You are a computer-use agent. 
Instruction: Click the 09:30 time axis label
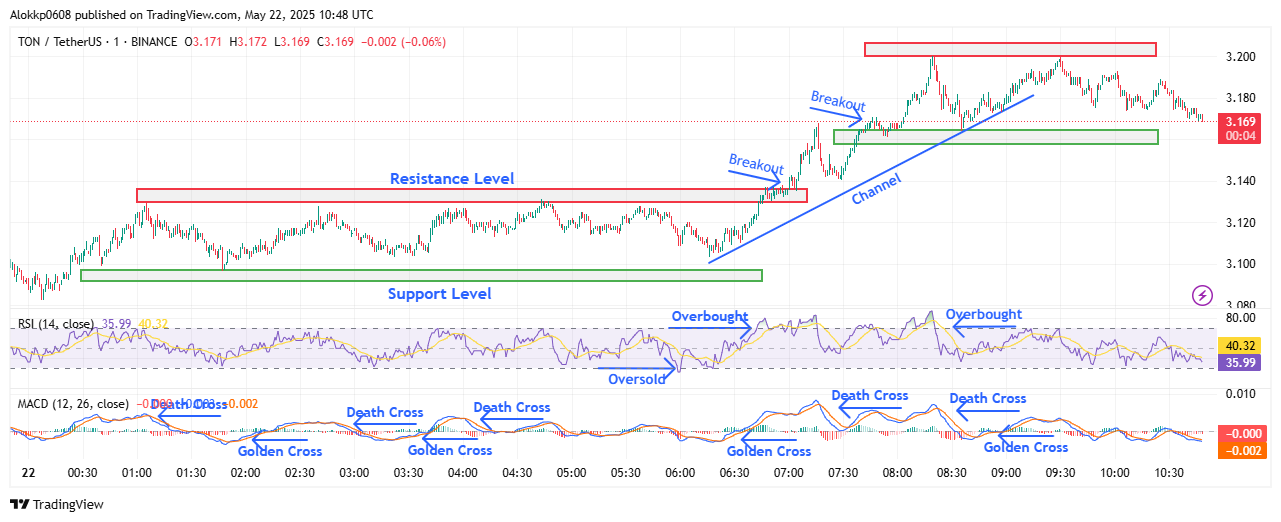(x=1060, y=472)
